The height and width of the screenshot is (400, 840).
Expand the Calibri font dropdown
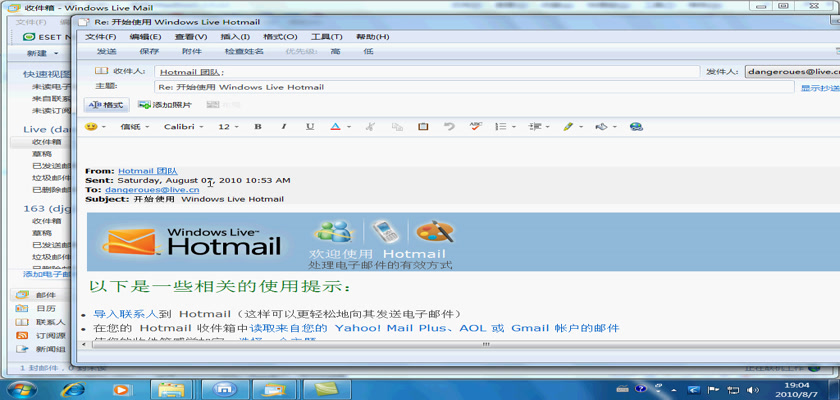point(184,127)
